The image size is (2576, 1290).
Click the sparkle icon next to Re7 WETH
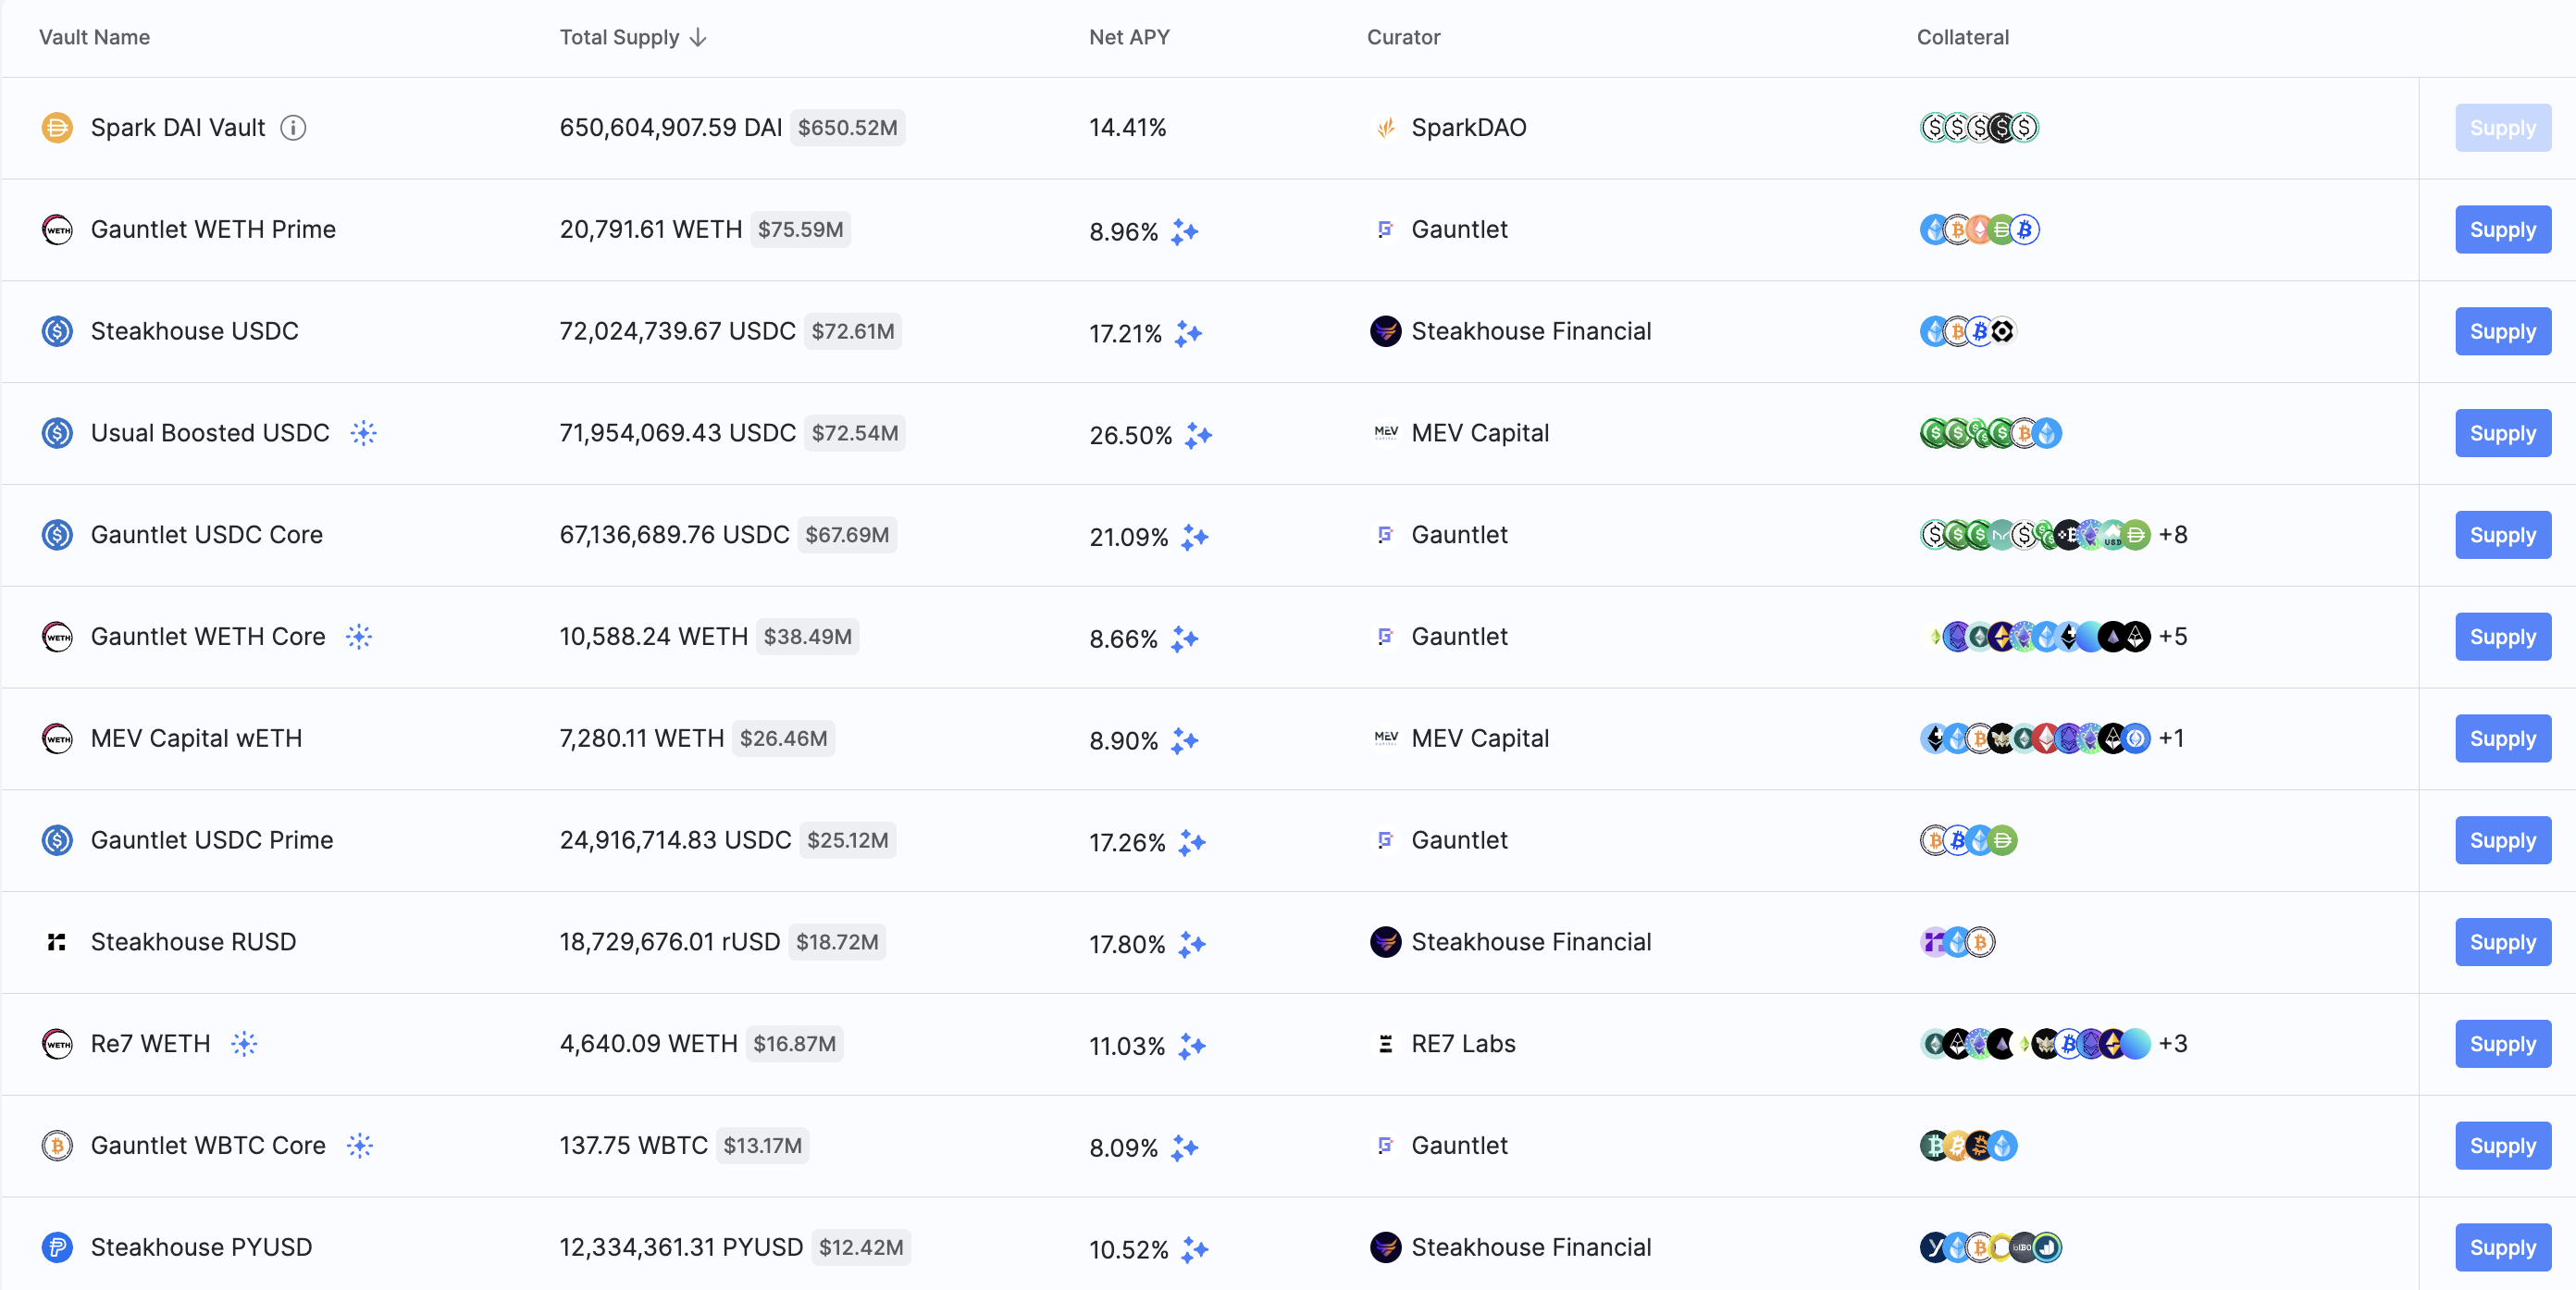click(x=244, y=1044)
